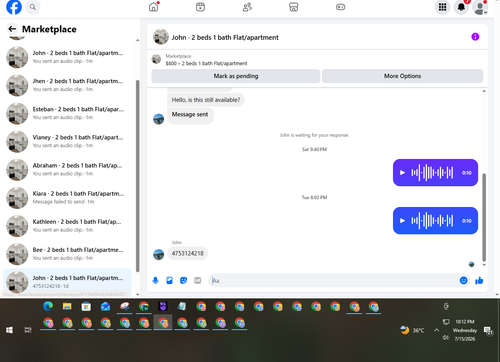Image resolution: width=500 pixels, height=362 pixels.
Task: Open Microsoft Edge from the taskbar
Action: [48, 306]
